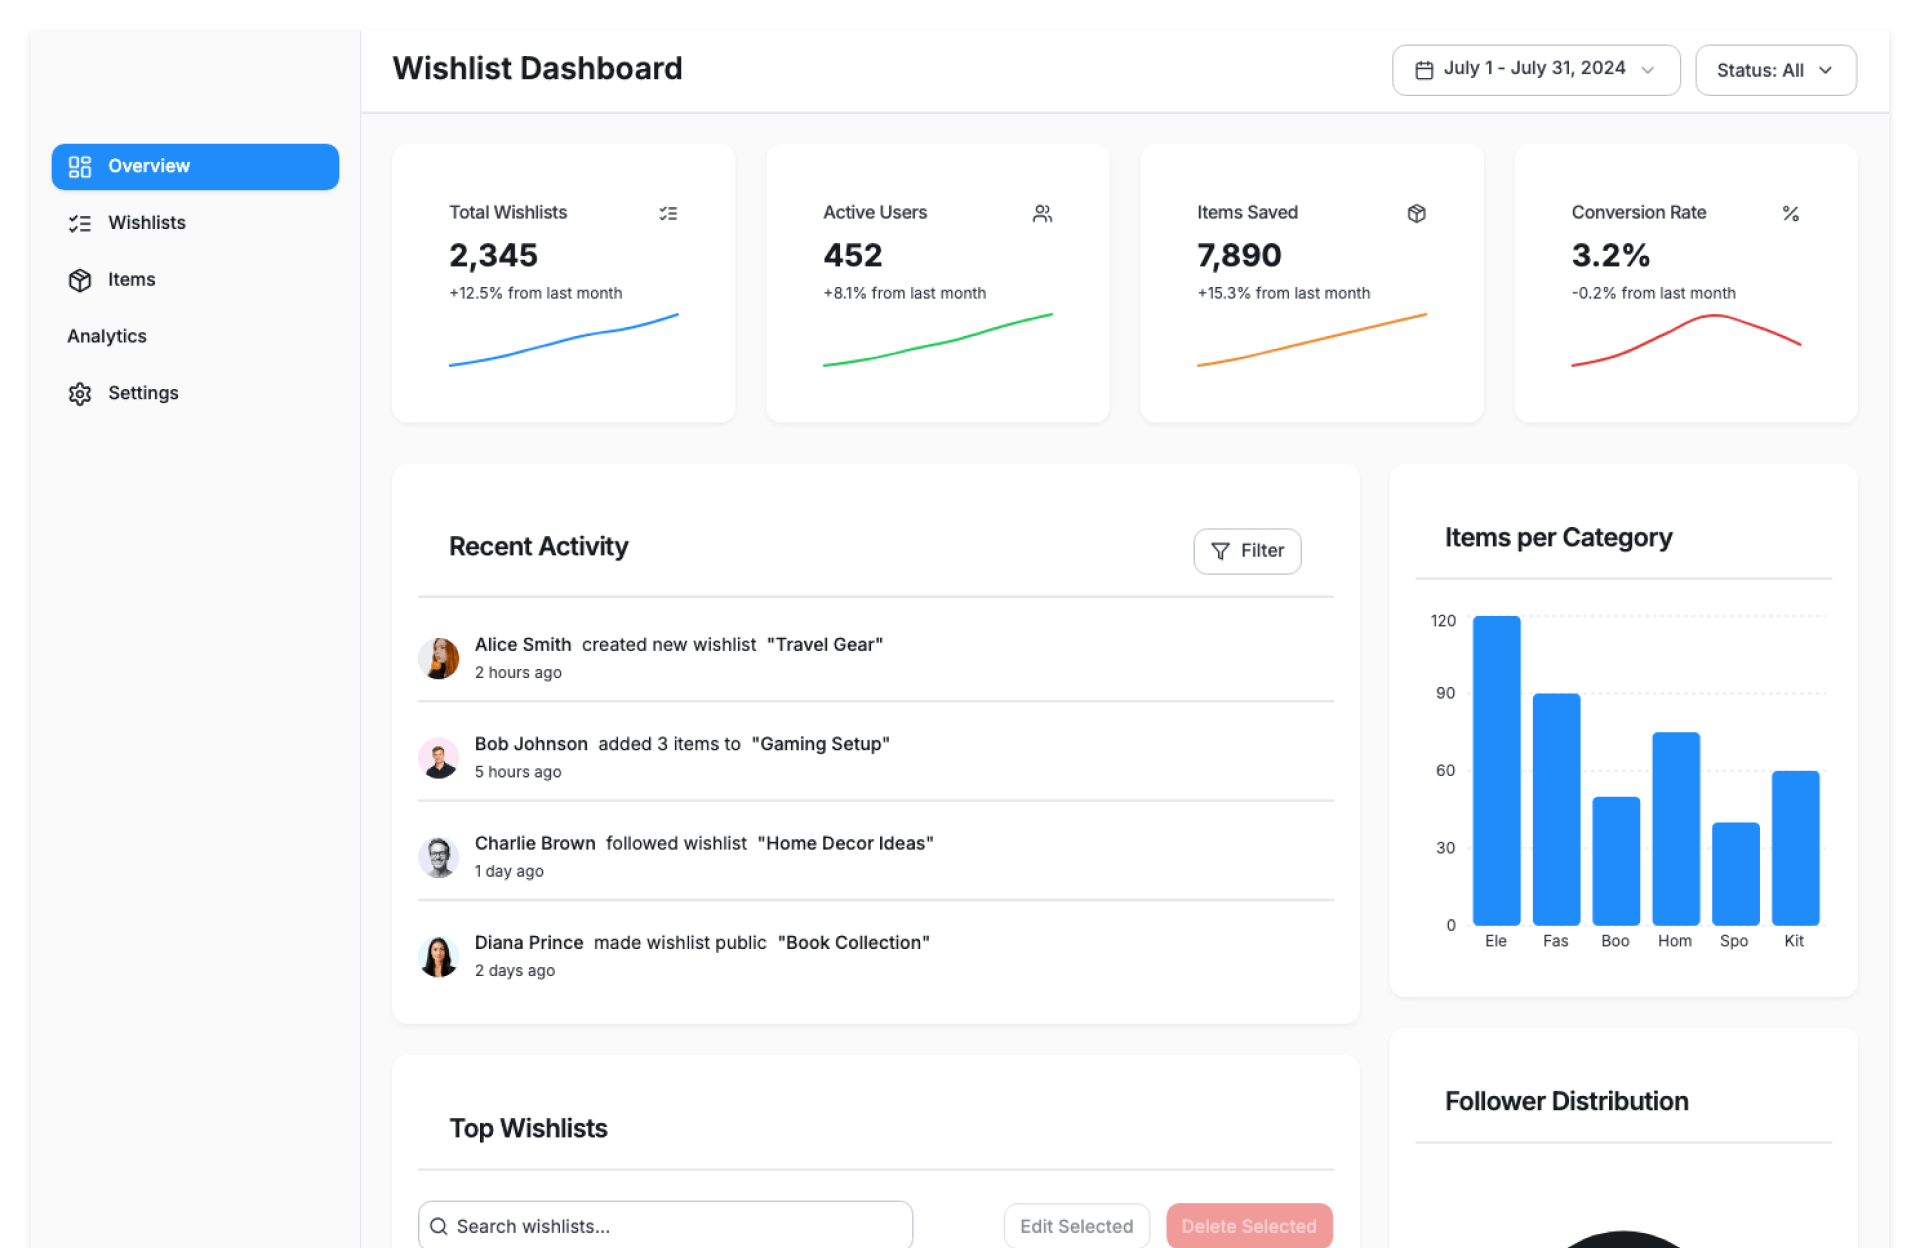The image size is (1920, 1248).
Task: Go to the Analytics menu item
Action: pyautogui.click(x=107, y=337)
